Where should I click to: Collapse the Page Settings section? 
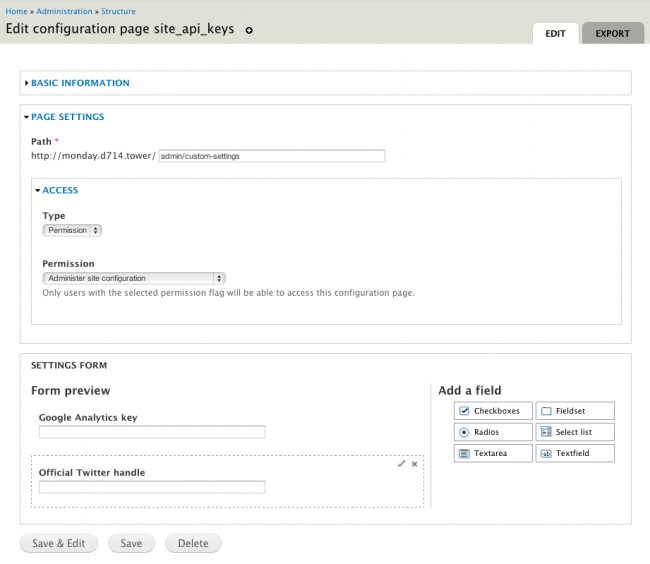pos(67,117)
